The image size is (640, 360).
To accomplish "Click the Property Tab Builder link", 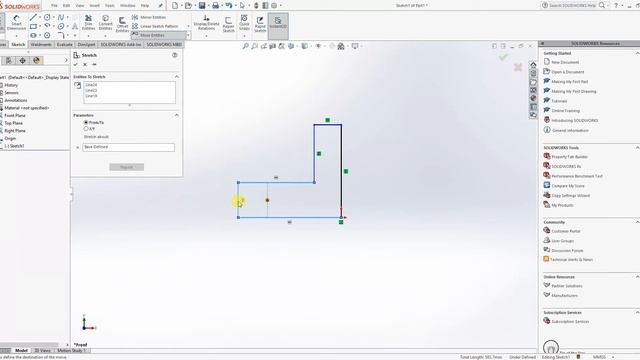I will tap(569, 157).
